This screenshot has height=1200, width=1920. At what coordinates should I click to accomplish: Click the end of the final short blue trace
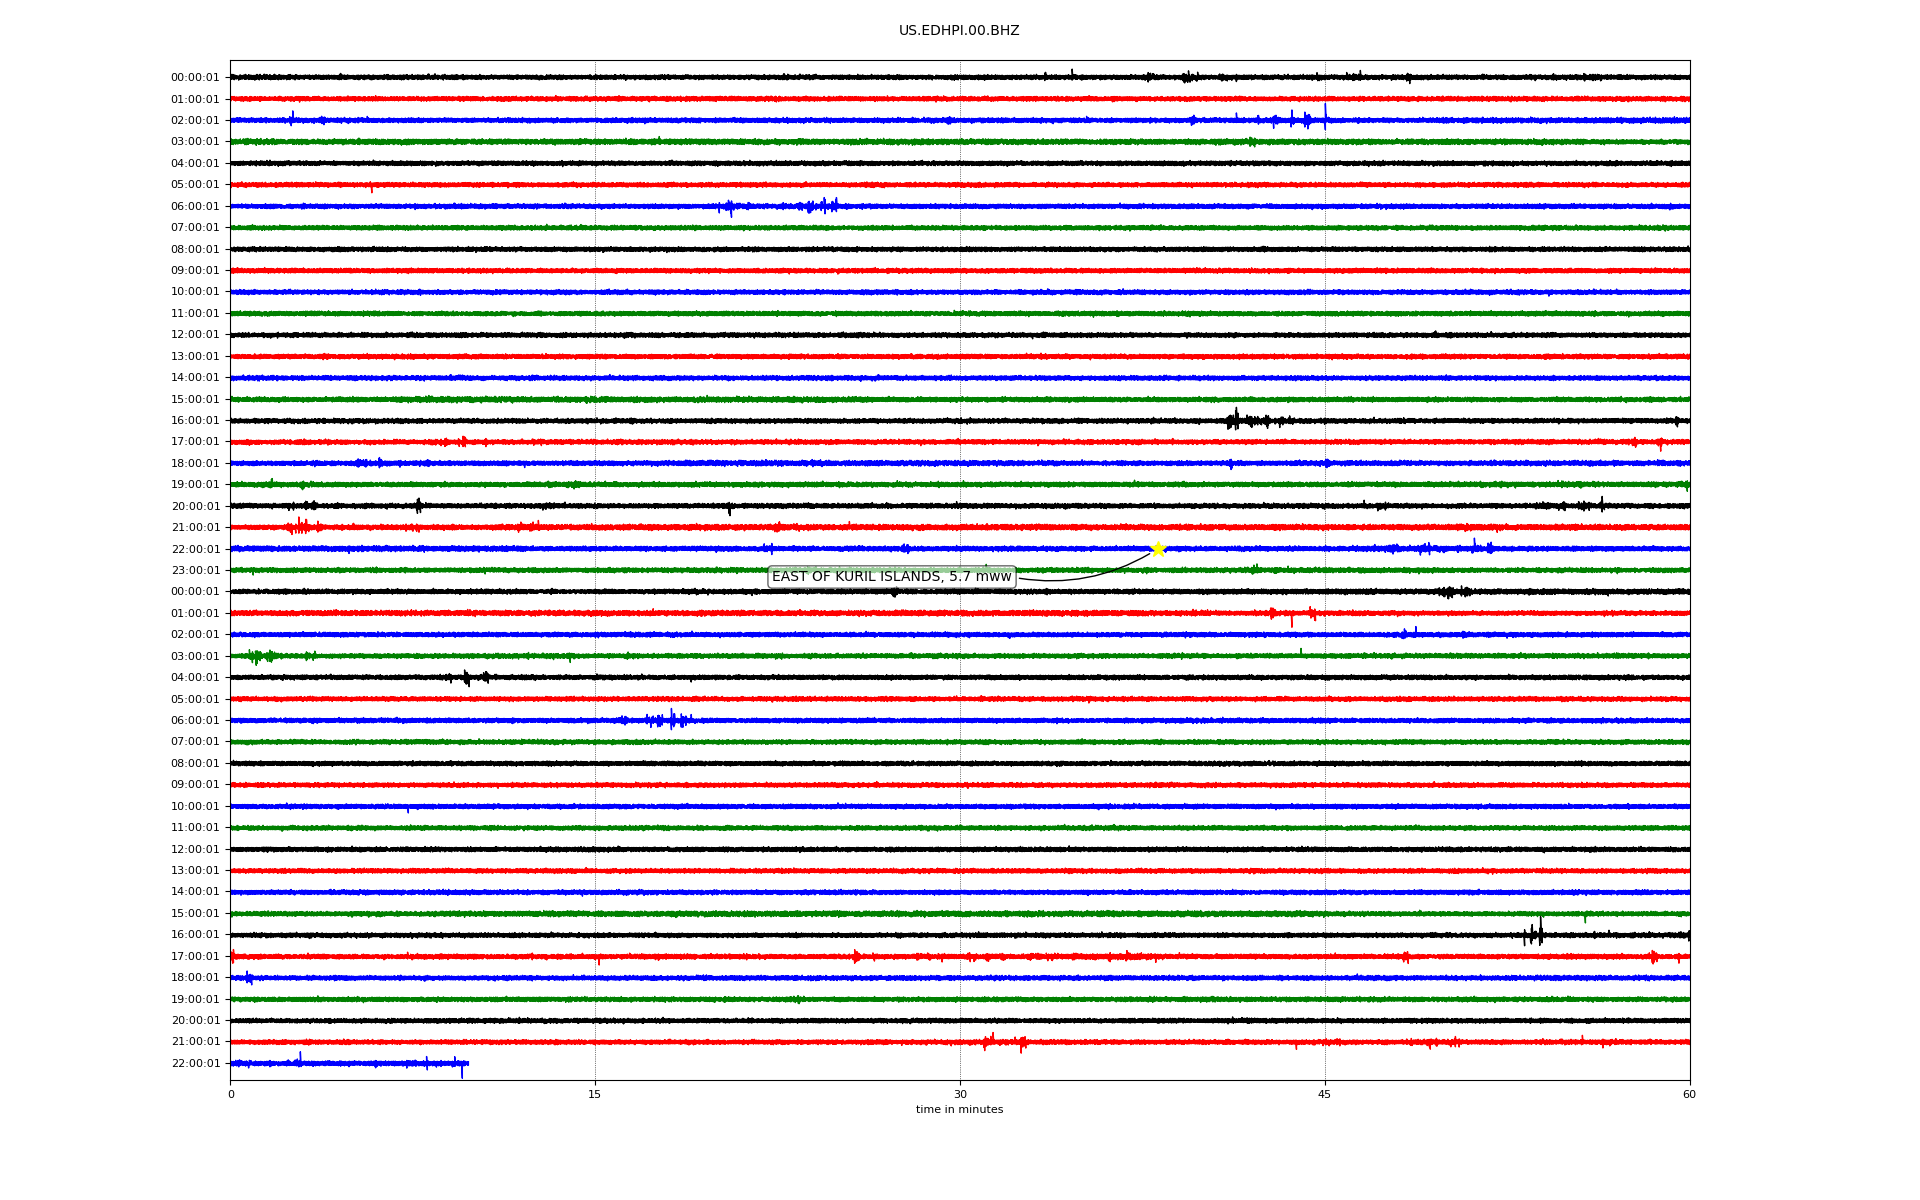coord(466,1063)
